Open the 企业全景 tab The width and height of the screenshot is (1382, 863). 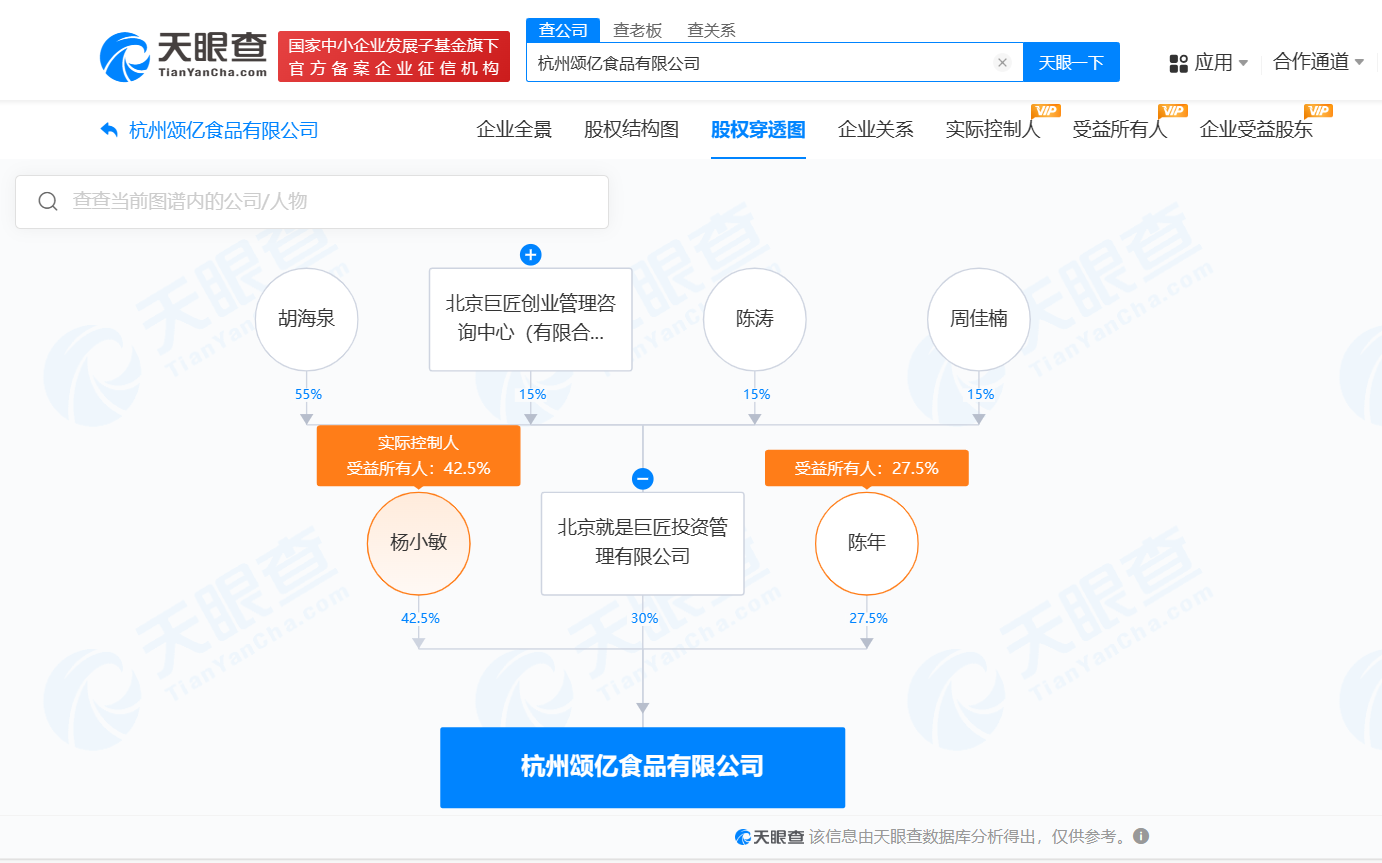pos(514,129)
